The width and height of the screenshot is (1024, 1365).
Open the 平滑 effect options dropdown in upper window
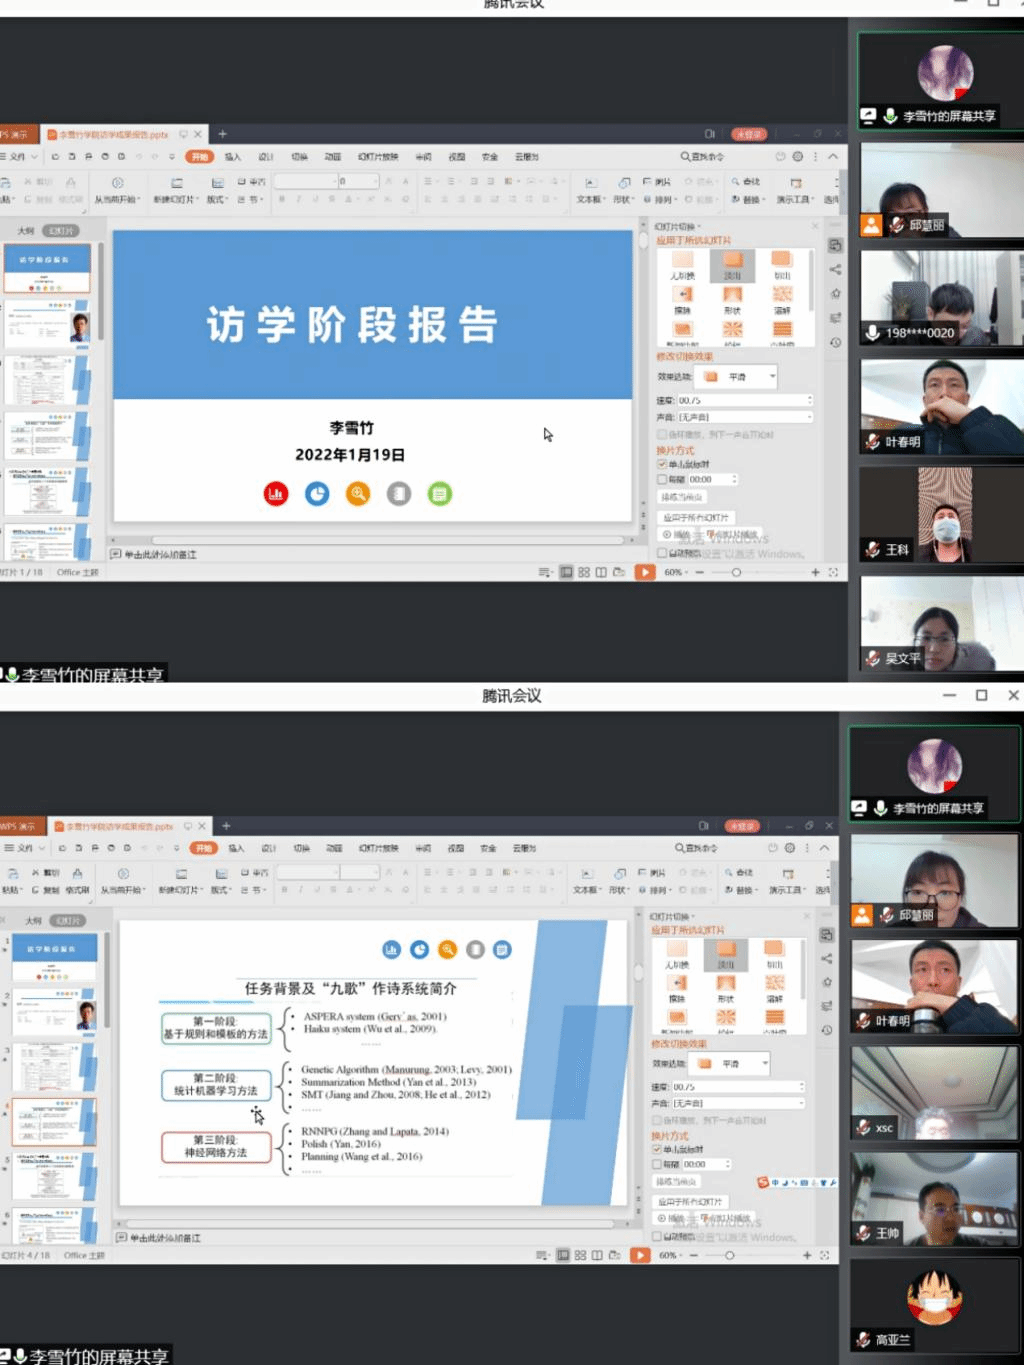tap(772, 376)
